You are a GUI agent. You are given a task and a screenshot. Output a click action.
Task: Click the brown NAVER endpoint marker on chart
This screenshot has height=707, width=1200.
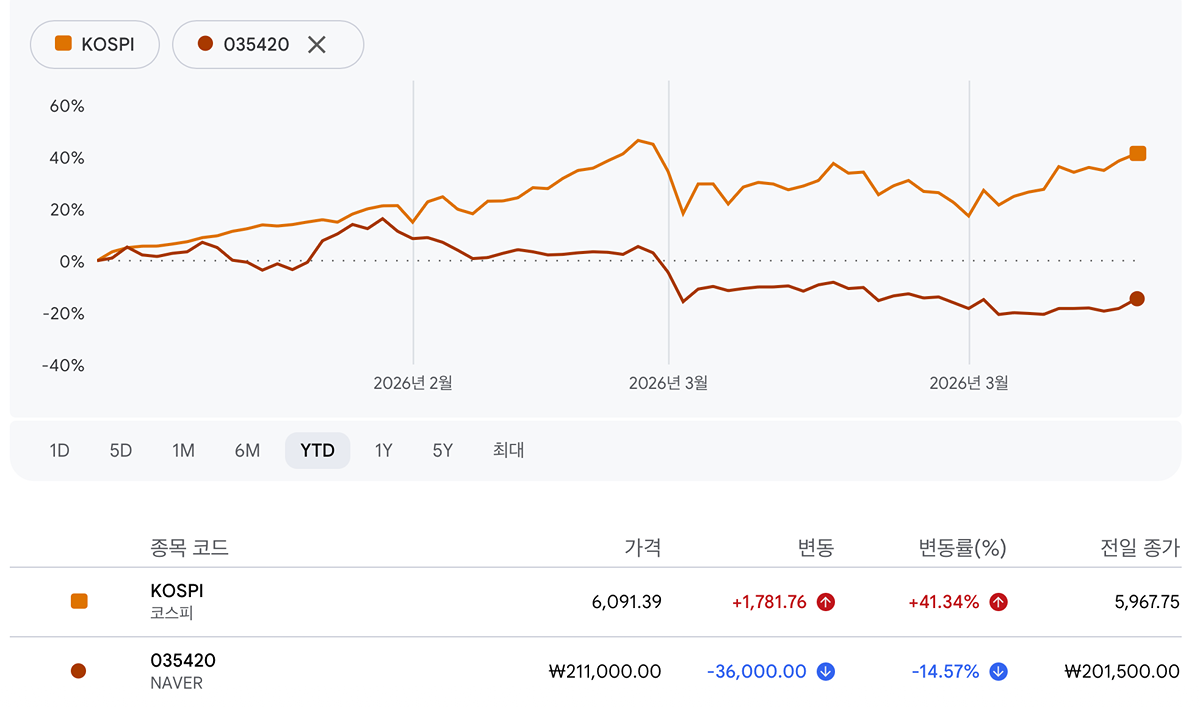click(1137, 299)
